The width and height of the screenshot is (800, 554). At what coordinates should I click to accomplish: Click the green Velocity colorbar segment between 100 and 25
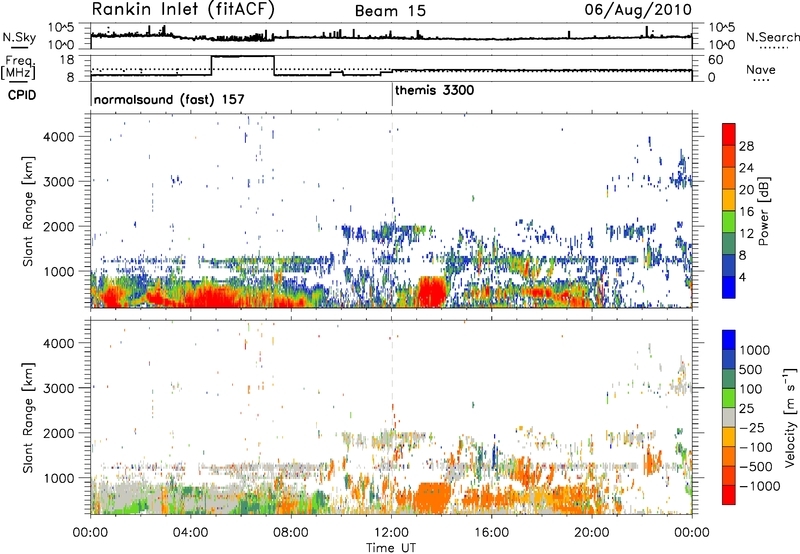[729, 398]
